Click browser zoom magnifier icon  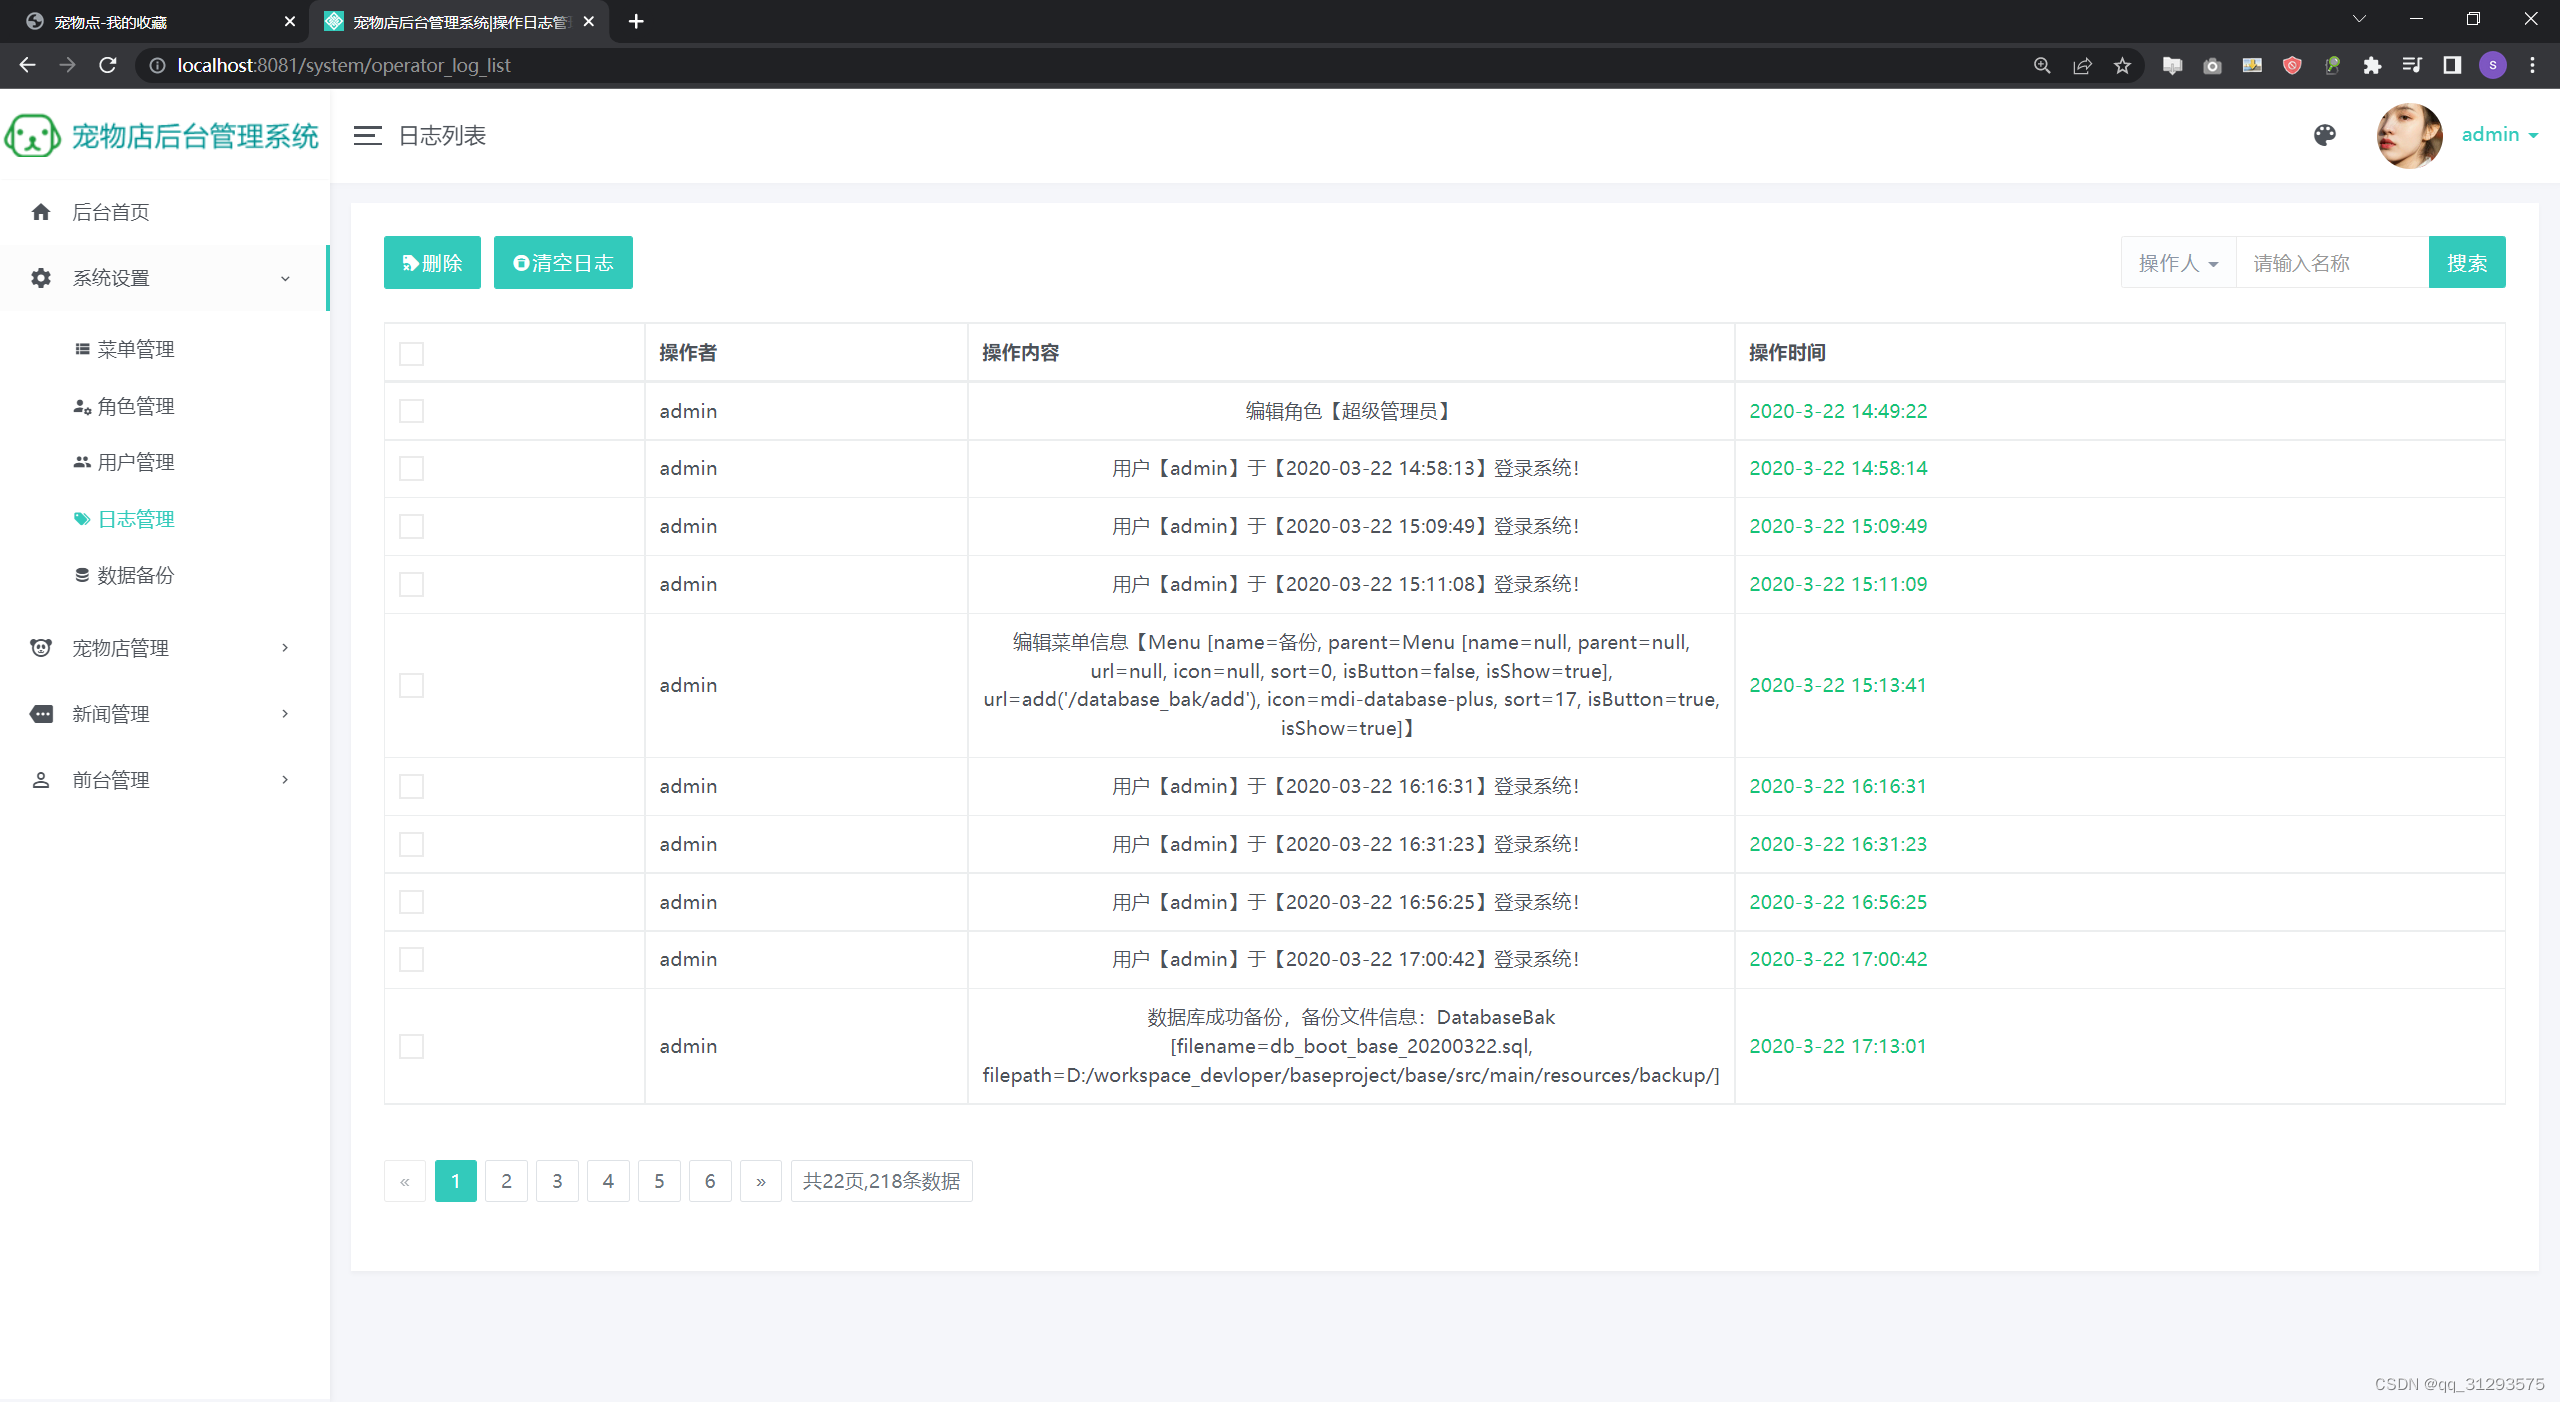coord(2042,65)
